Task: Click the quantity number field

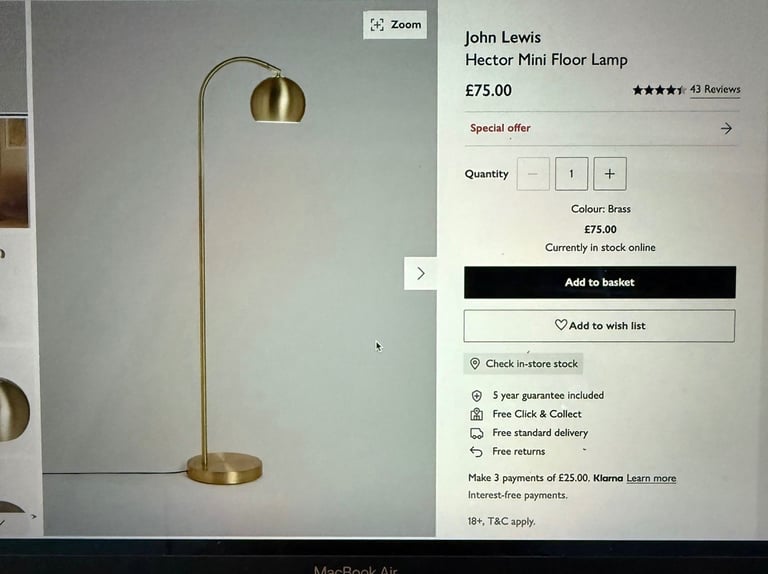Action: [x=571, y=174]
